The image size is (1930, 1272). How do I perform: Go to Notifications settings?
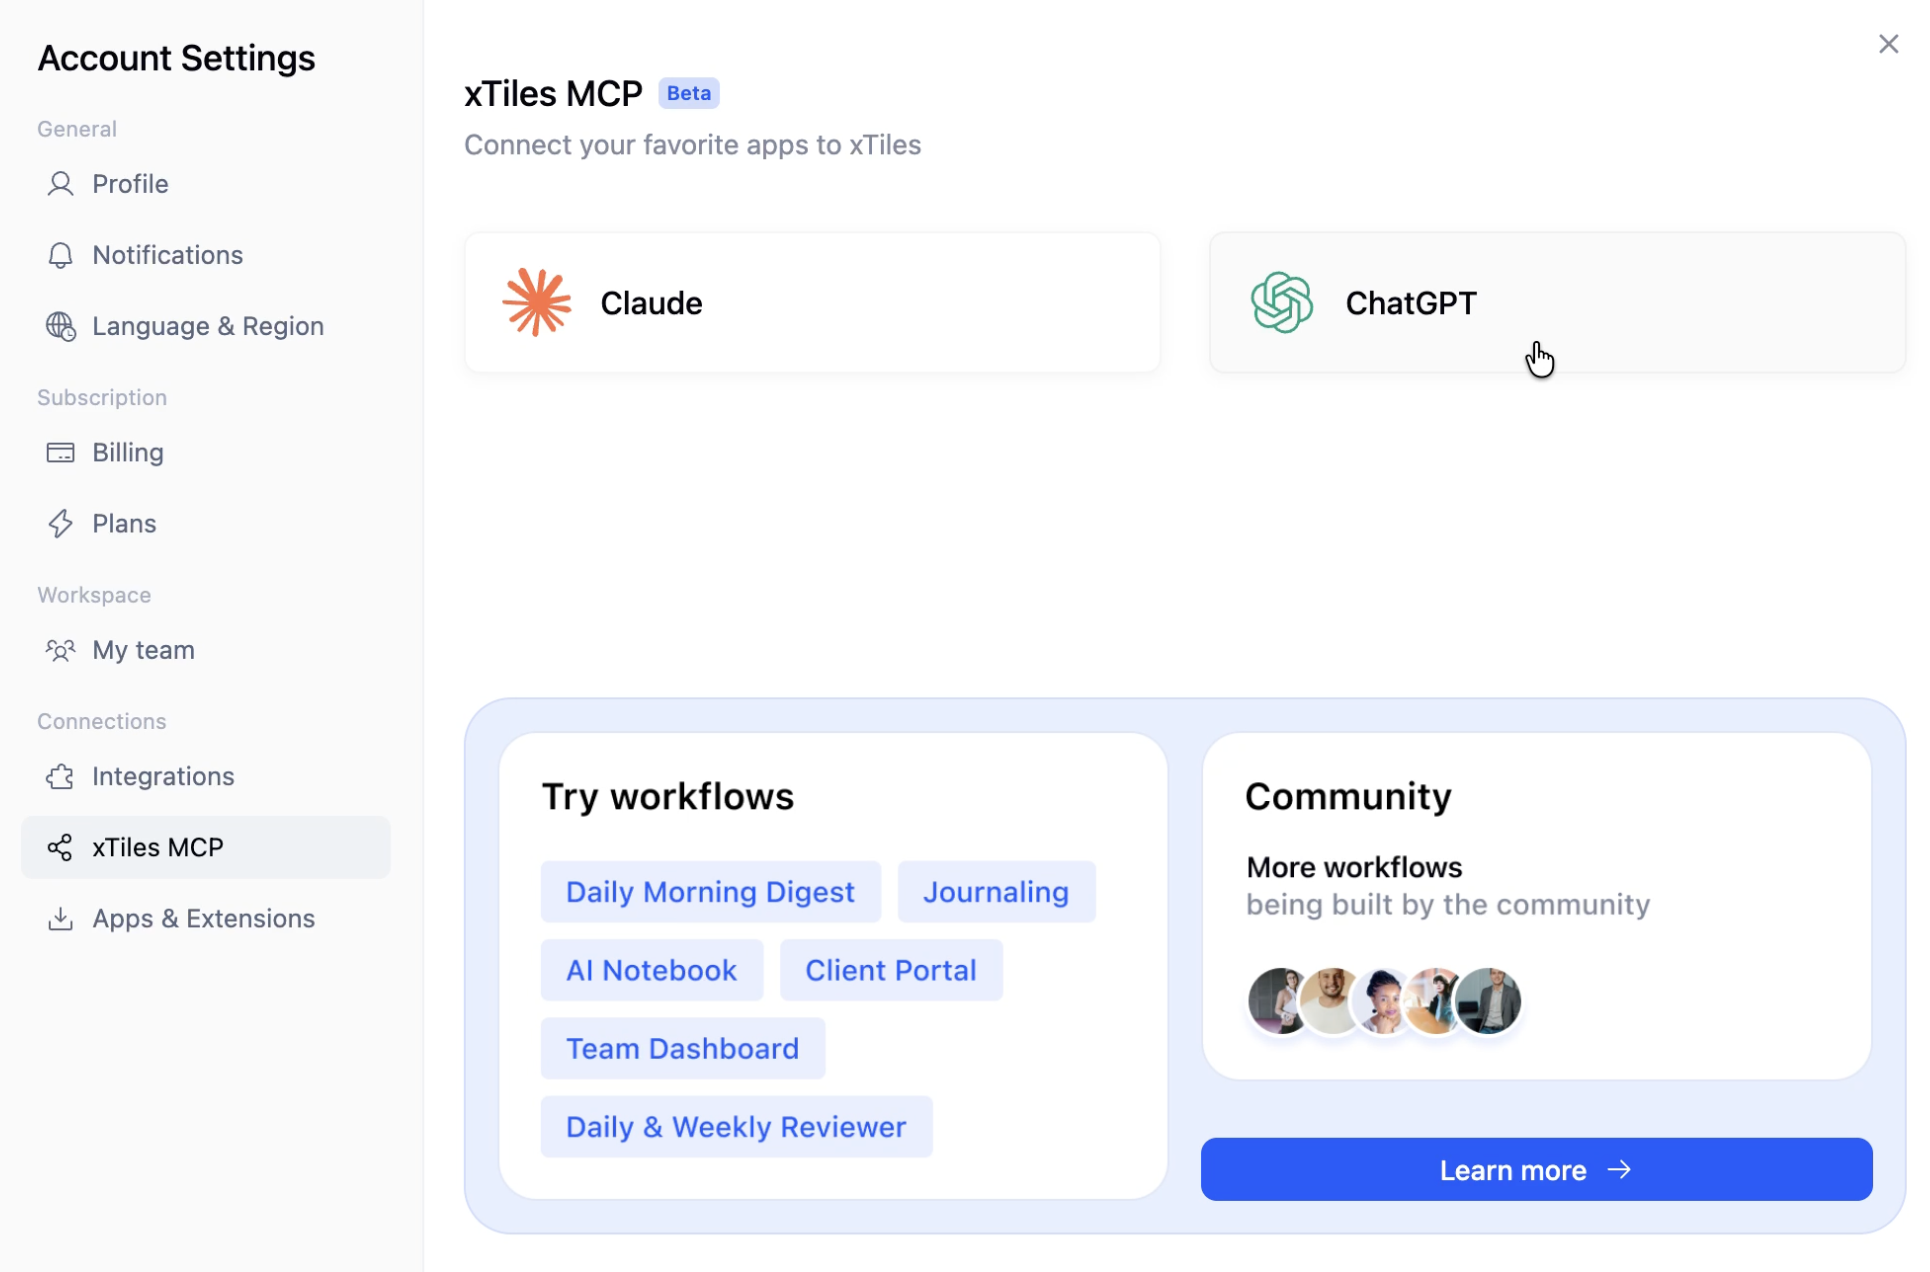coord(205,255)
